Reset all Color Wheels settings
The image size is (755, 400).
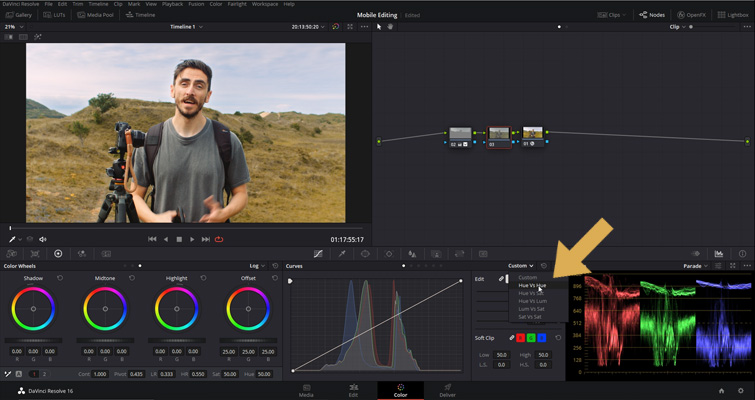coord(275,266)
